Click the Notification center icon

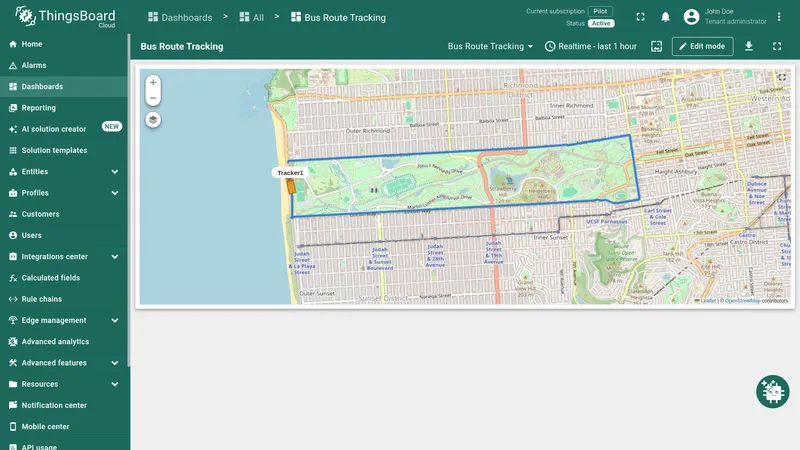point(13,406)
